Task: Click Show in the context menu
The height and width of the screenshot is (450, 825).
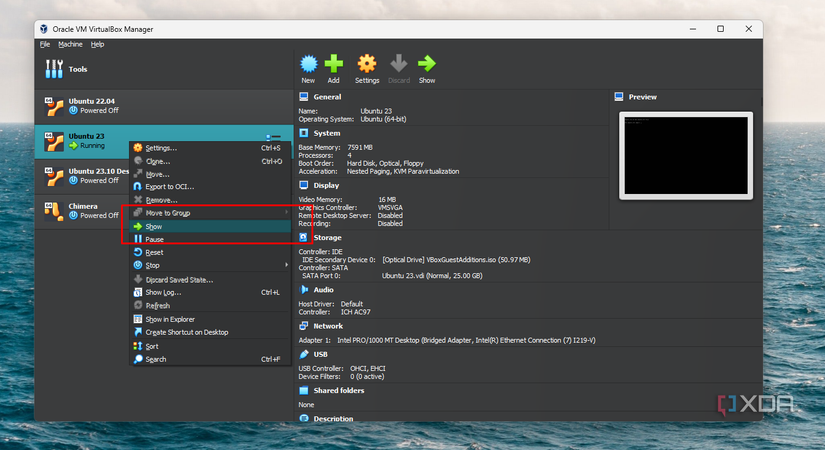Action: [210, 226]
